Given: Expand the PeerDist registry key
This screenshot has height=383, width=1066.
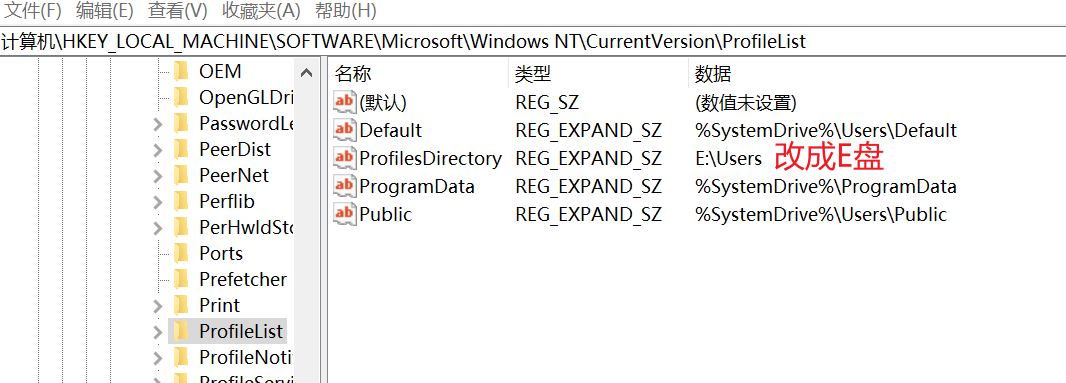Looking at the screenshot, I should coord(158,150).
